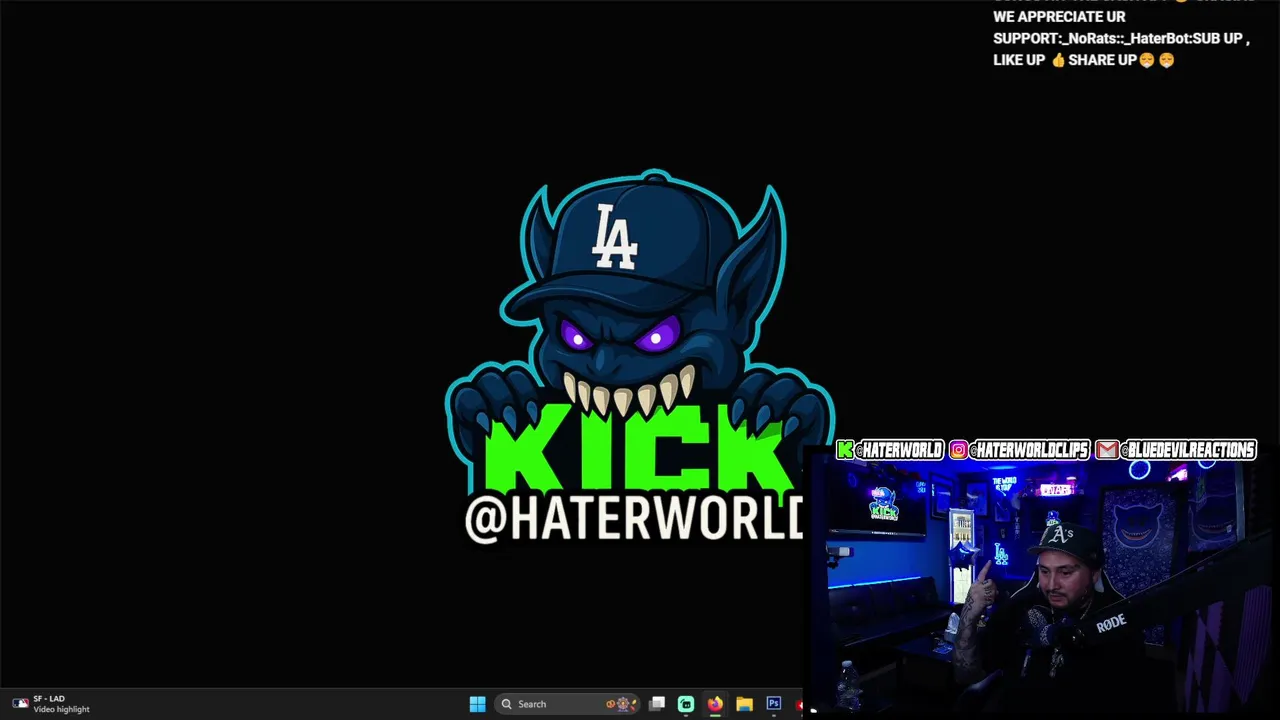Launch Photoshop from the taskbar
This screenshot has height=720, width=1280.
[773, 704]
